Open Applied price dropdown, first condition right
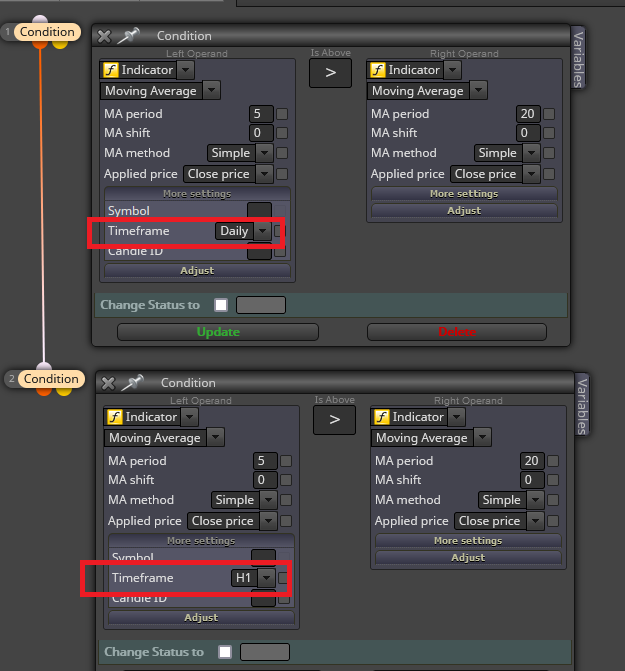 [x=531, y=174]
